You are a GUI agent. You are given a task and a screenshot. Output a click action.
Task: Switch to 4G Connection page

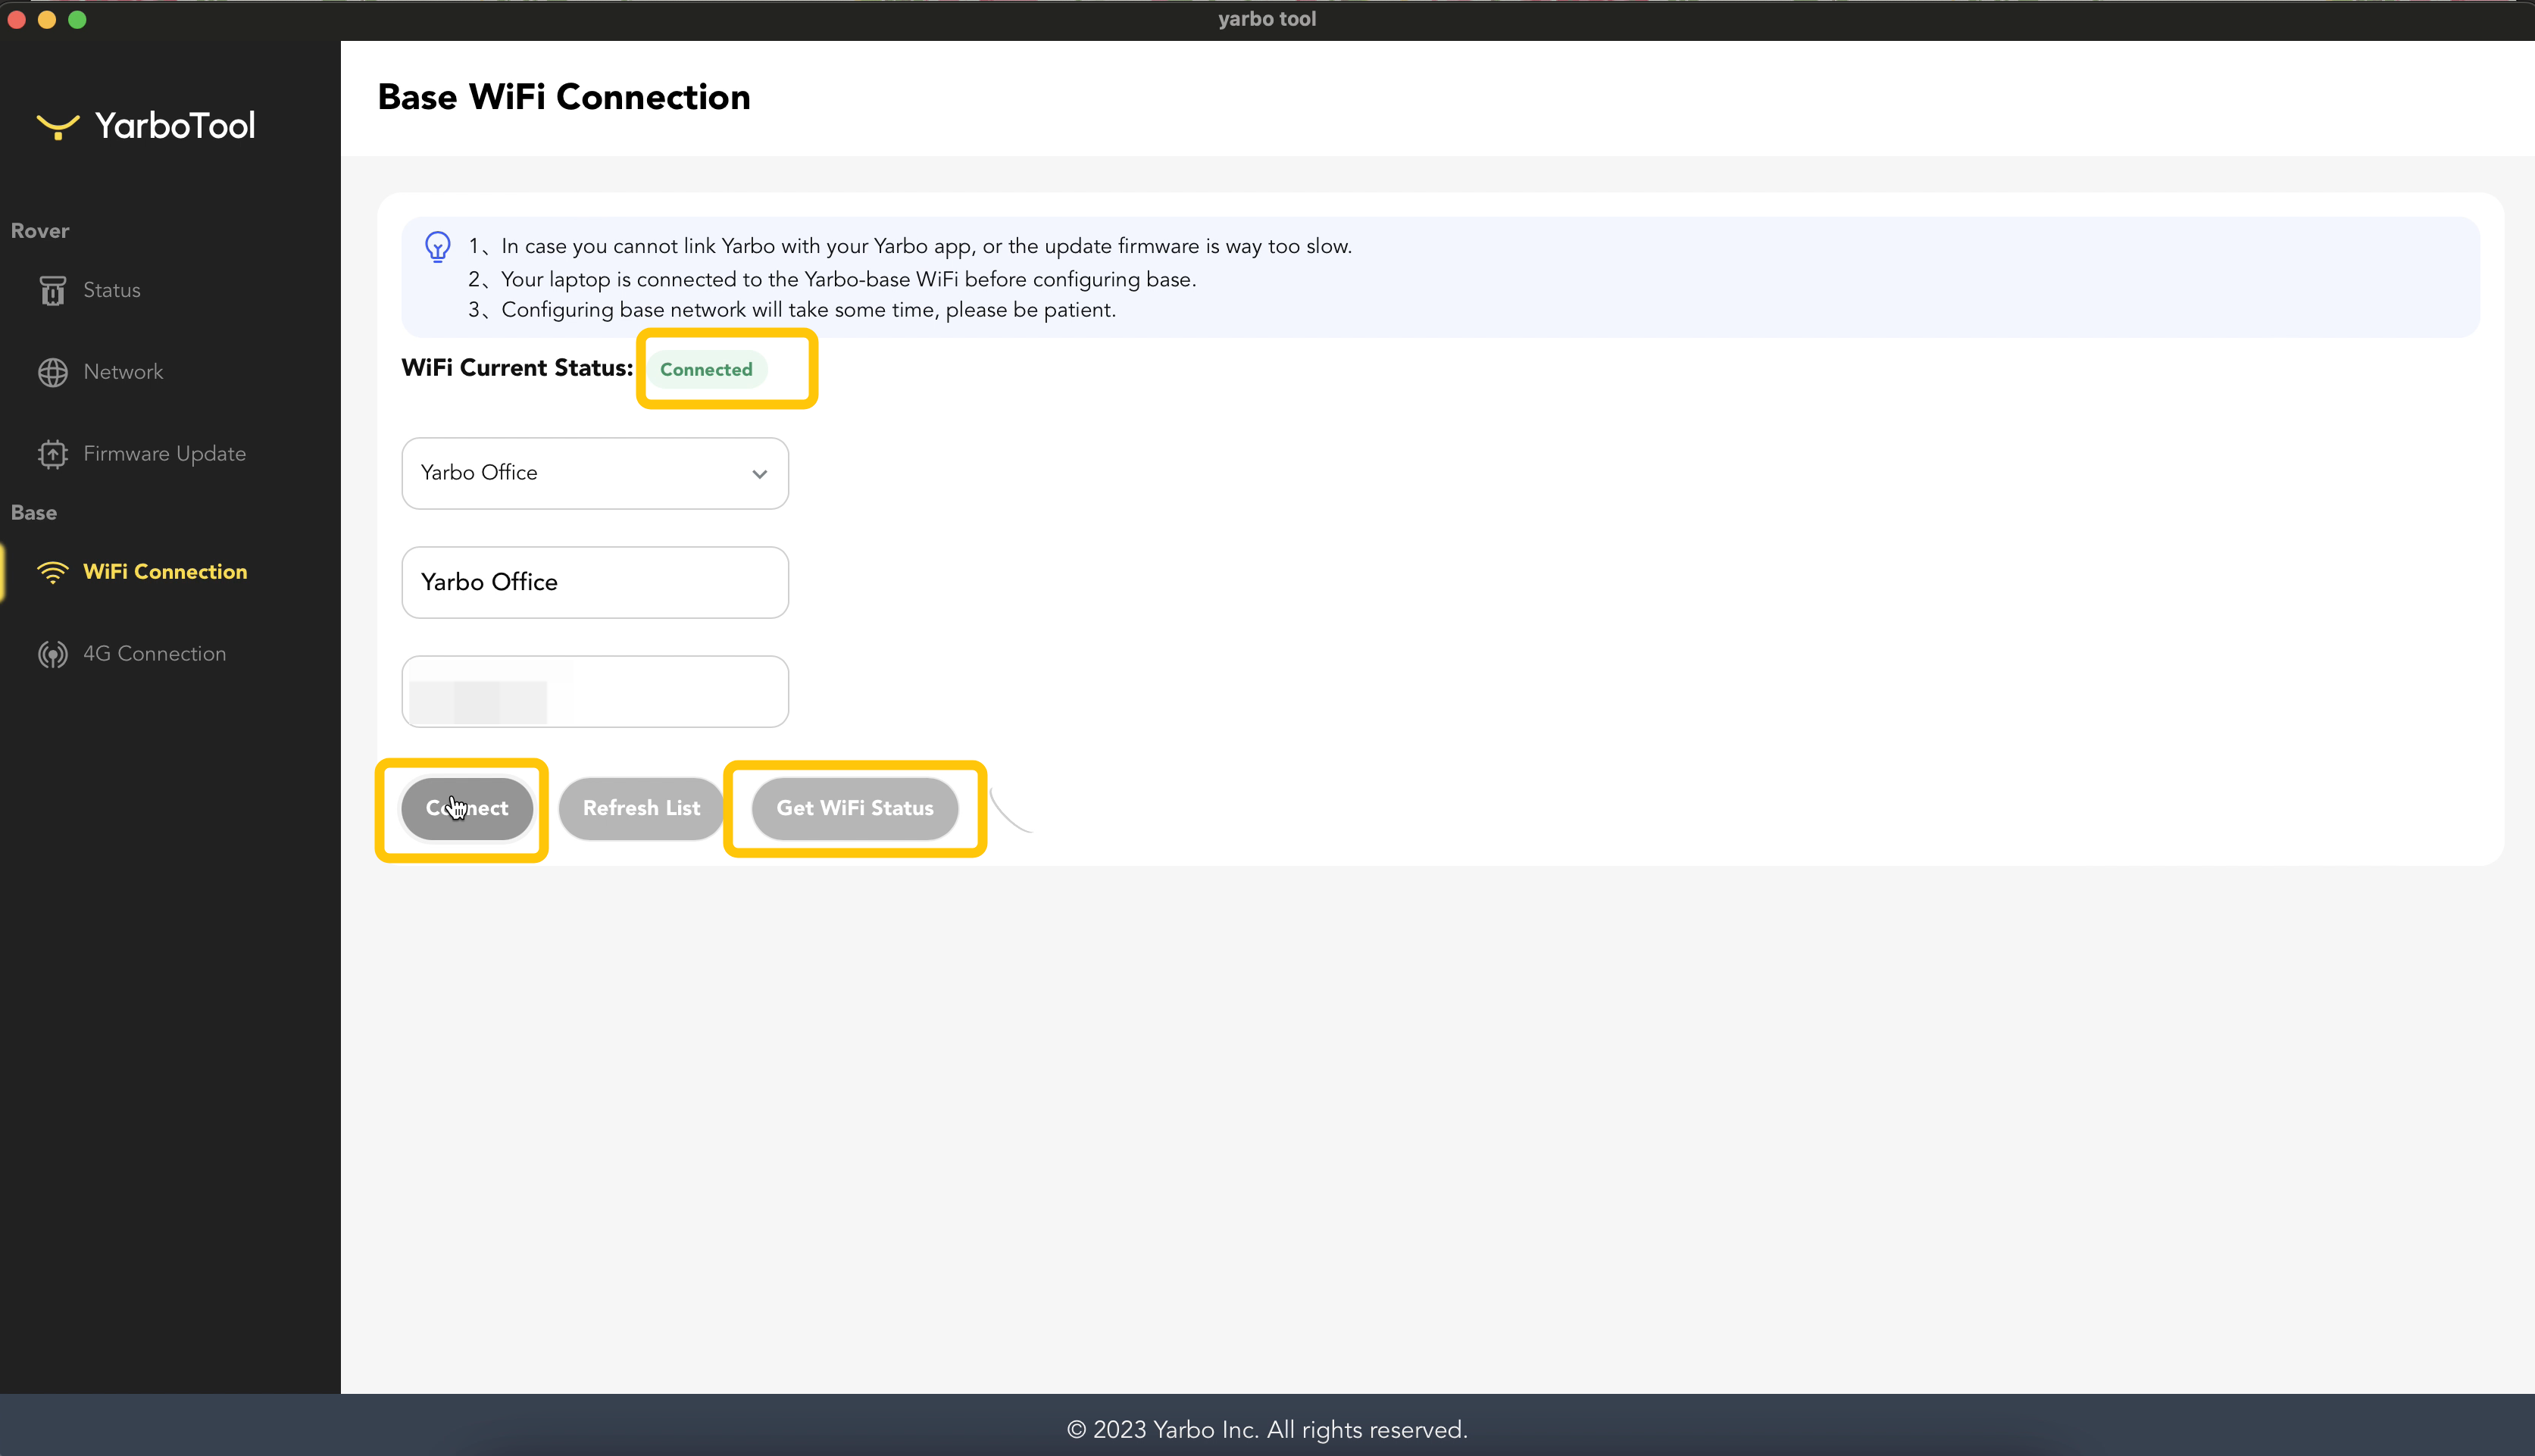click(x=154, y=654)
